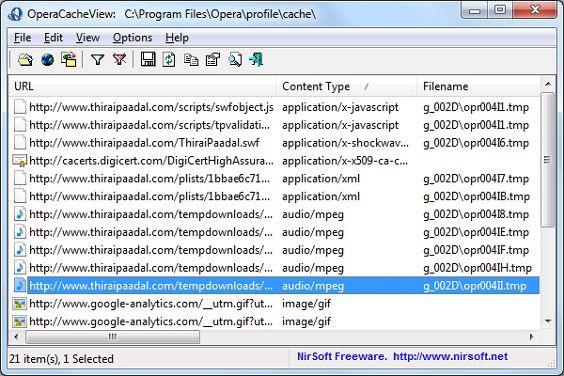
Task: Click the file icon of swfobject.js row
Action: pos(20,107)
